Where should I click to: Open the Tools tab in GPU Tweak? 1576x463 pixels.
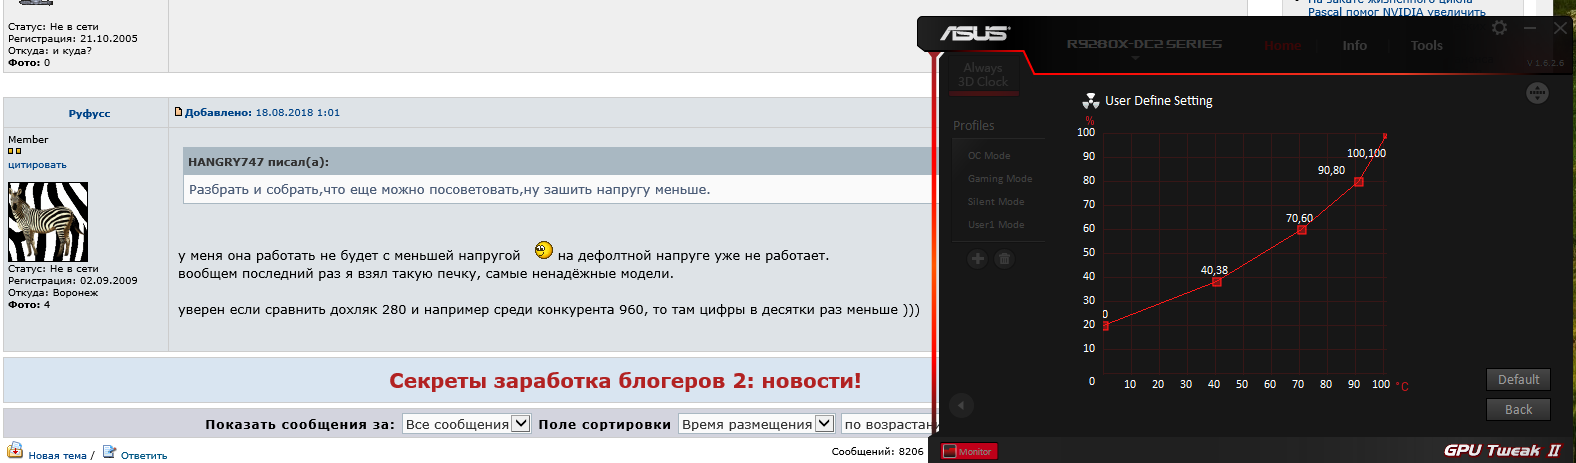(x=1427, y=45)
